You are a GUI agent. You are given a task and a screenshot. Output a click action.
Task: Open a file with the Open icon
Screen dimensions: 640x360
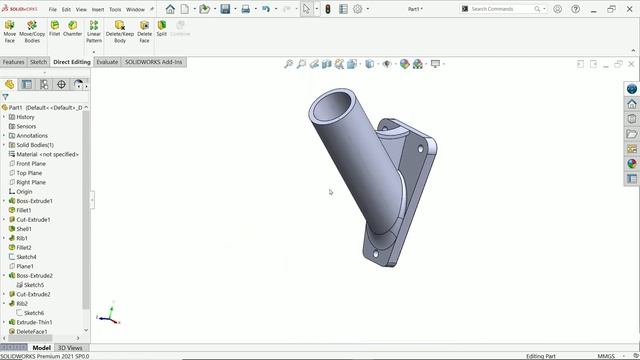click(x=204, y=9)
